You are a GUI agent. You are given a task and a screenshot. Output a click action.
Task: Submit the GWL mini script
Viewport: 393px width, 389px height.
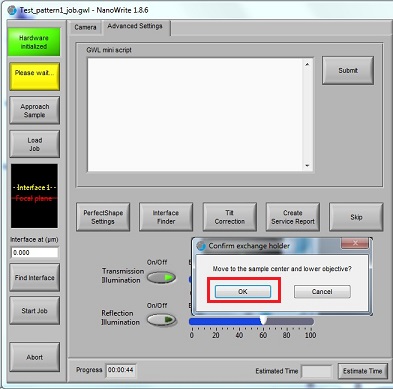(348, 70)
